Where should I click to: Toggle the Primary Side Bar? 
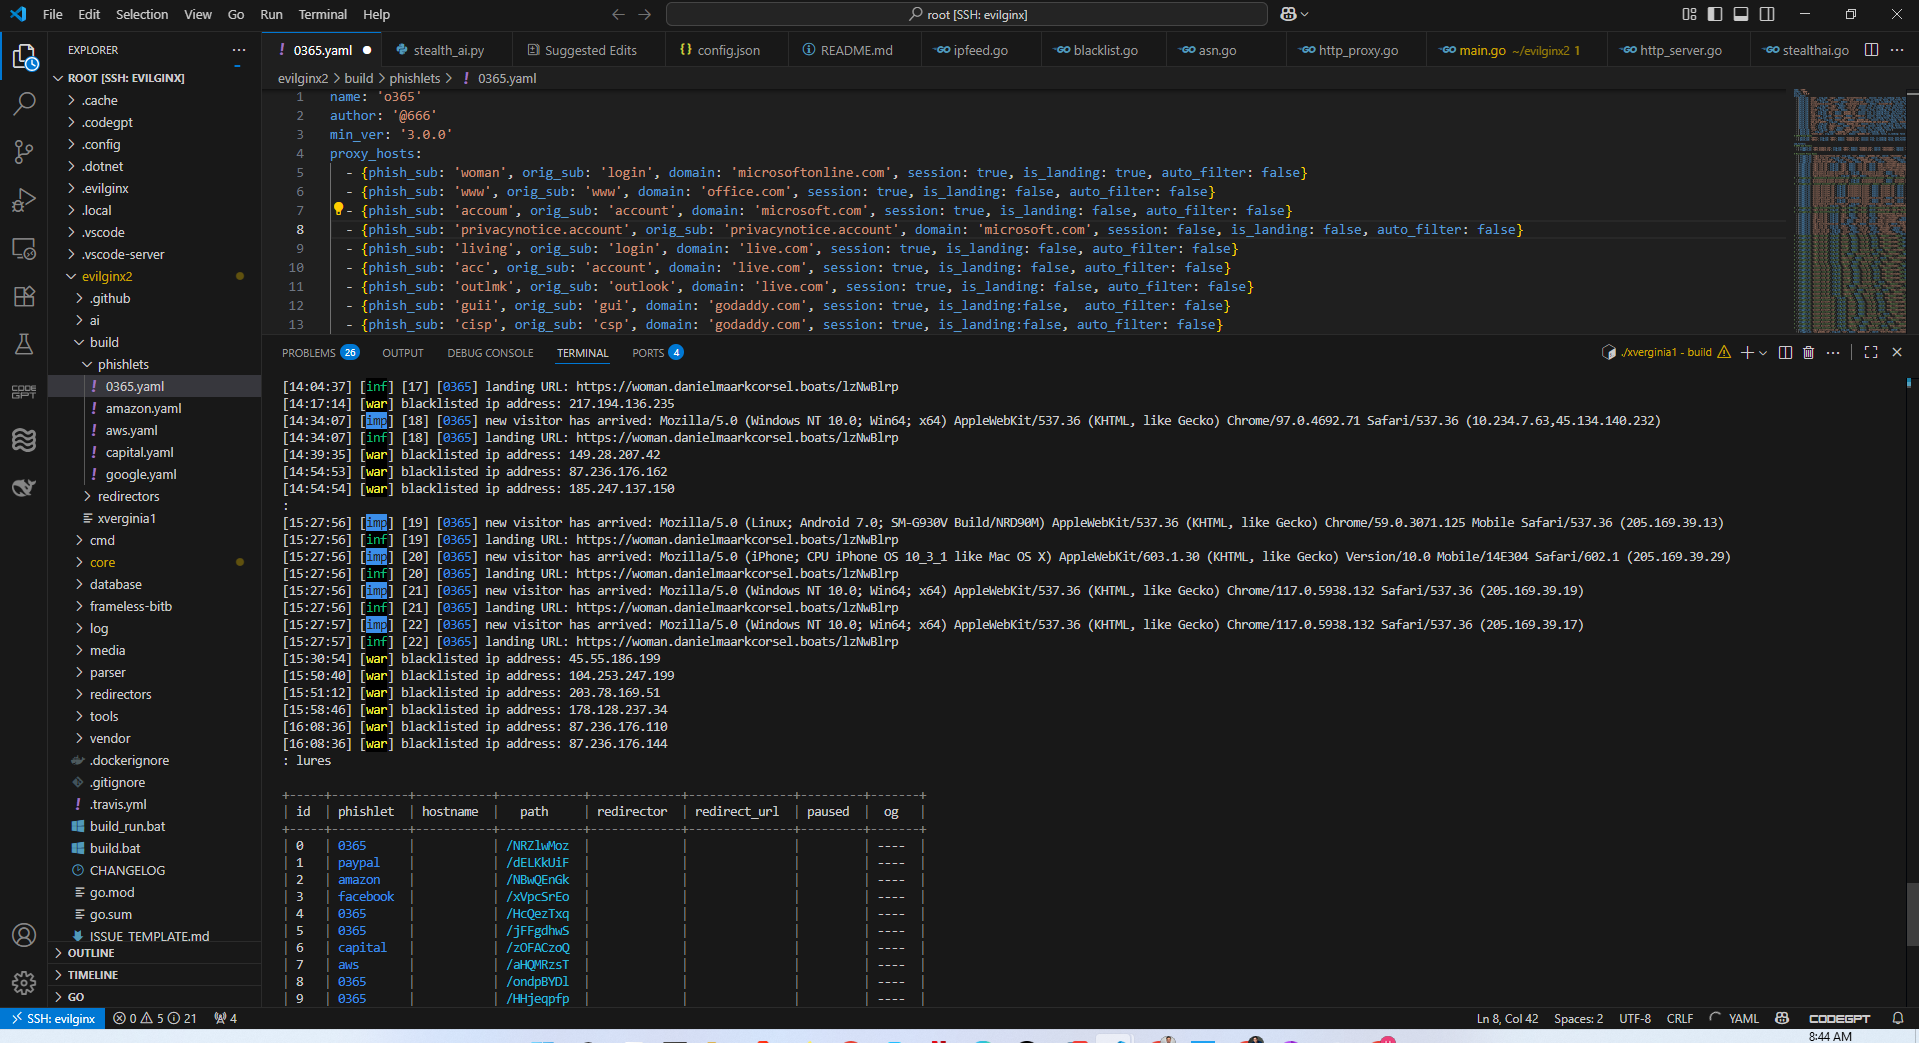pyautogui.click(x=1715, y=14)
